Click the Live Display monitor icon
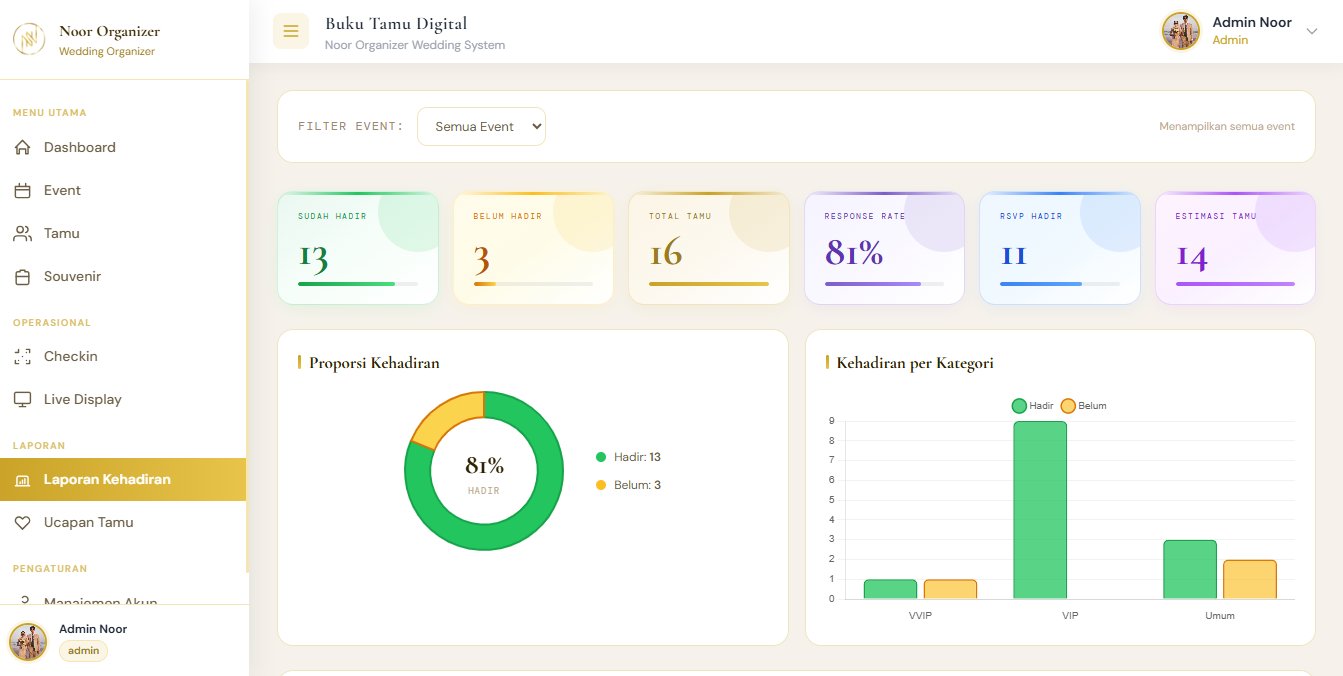Viewport: 1343px width, 676px height. [x=22, y=400]
